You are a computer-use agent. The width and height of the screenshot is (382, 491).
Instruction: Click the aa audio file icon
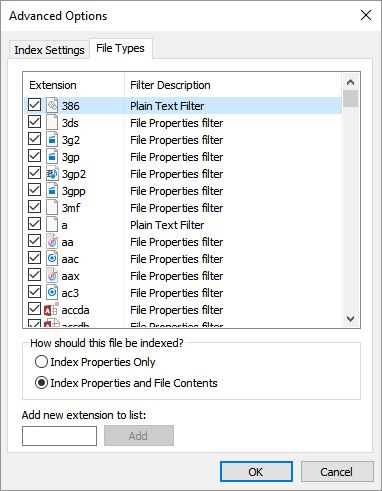click(x=52, y=242)
